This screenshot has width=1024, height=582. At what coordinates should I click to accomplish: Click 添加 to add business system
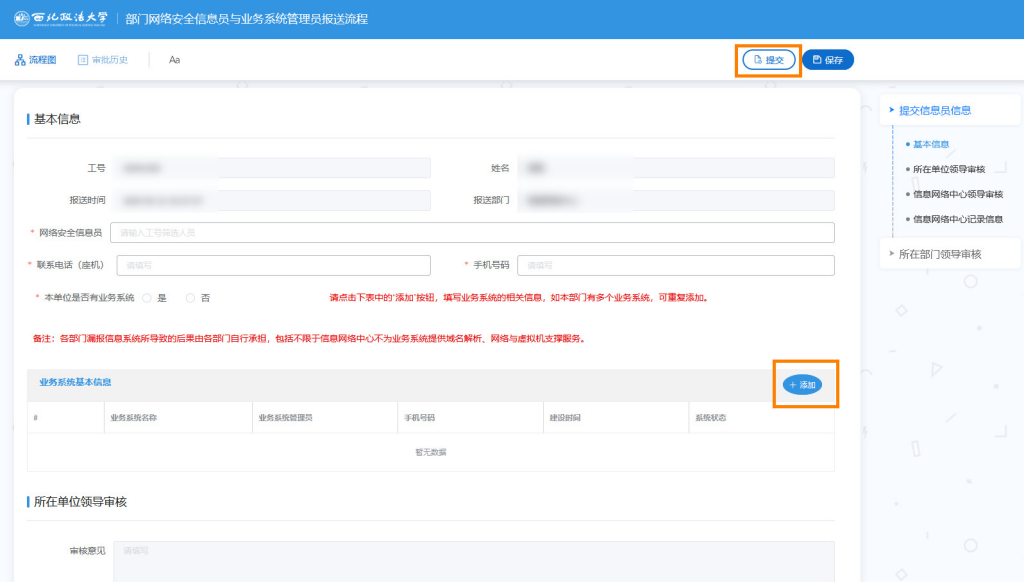point(802,385)
